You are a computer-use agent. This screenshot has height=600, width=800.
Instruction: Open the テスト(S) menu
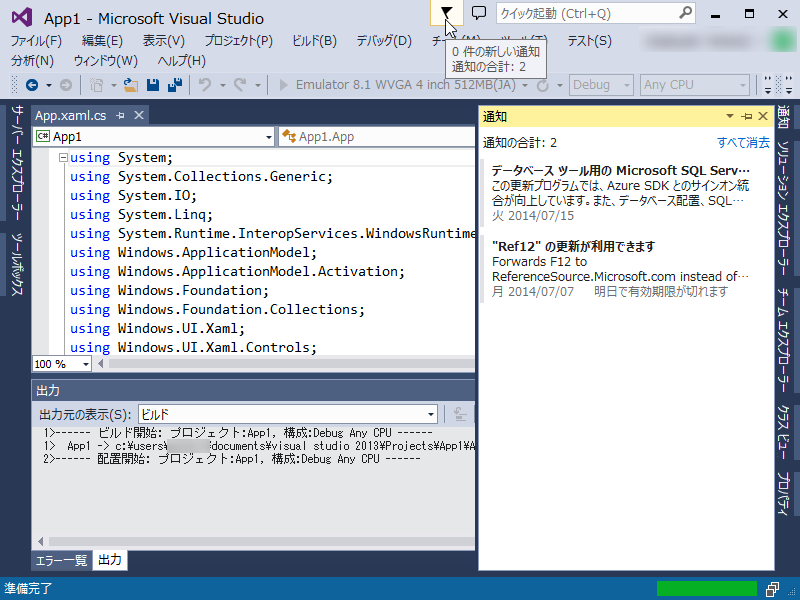(x=589, y=41)
